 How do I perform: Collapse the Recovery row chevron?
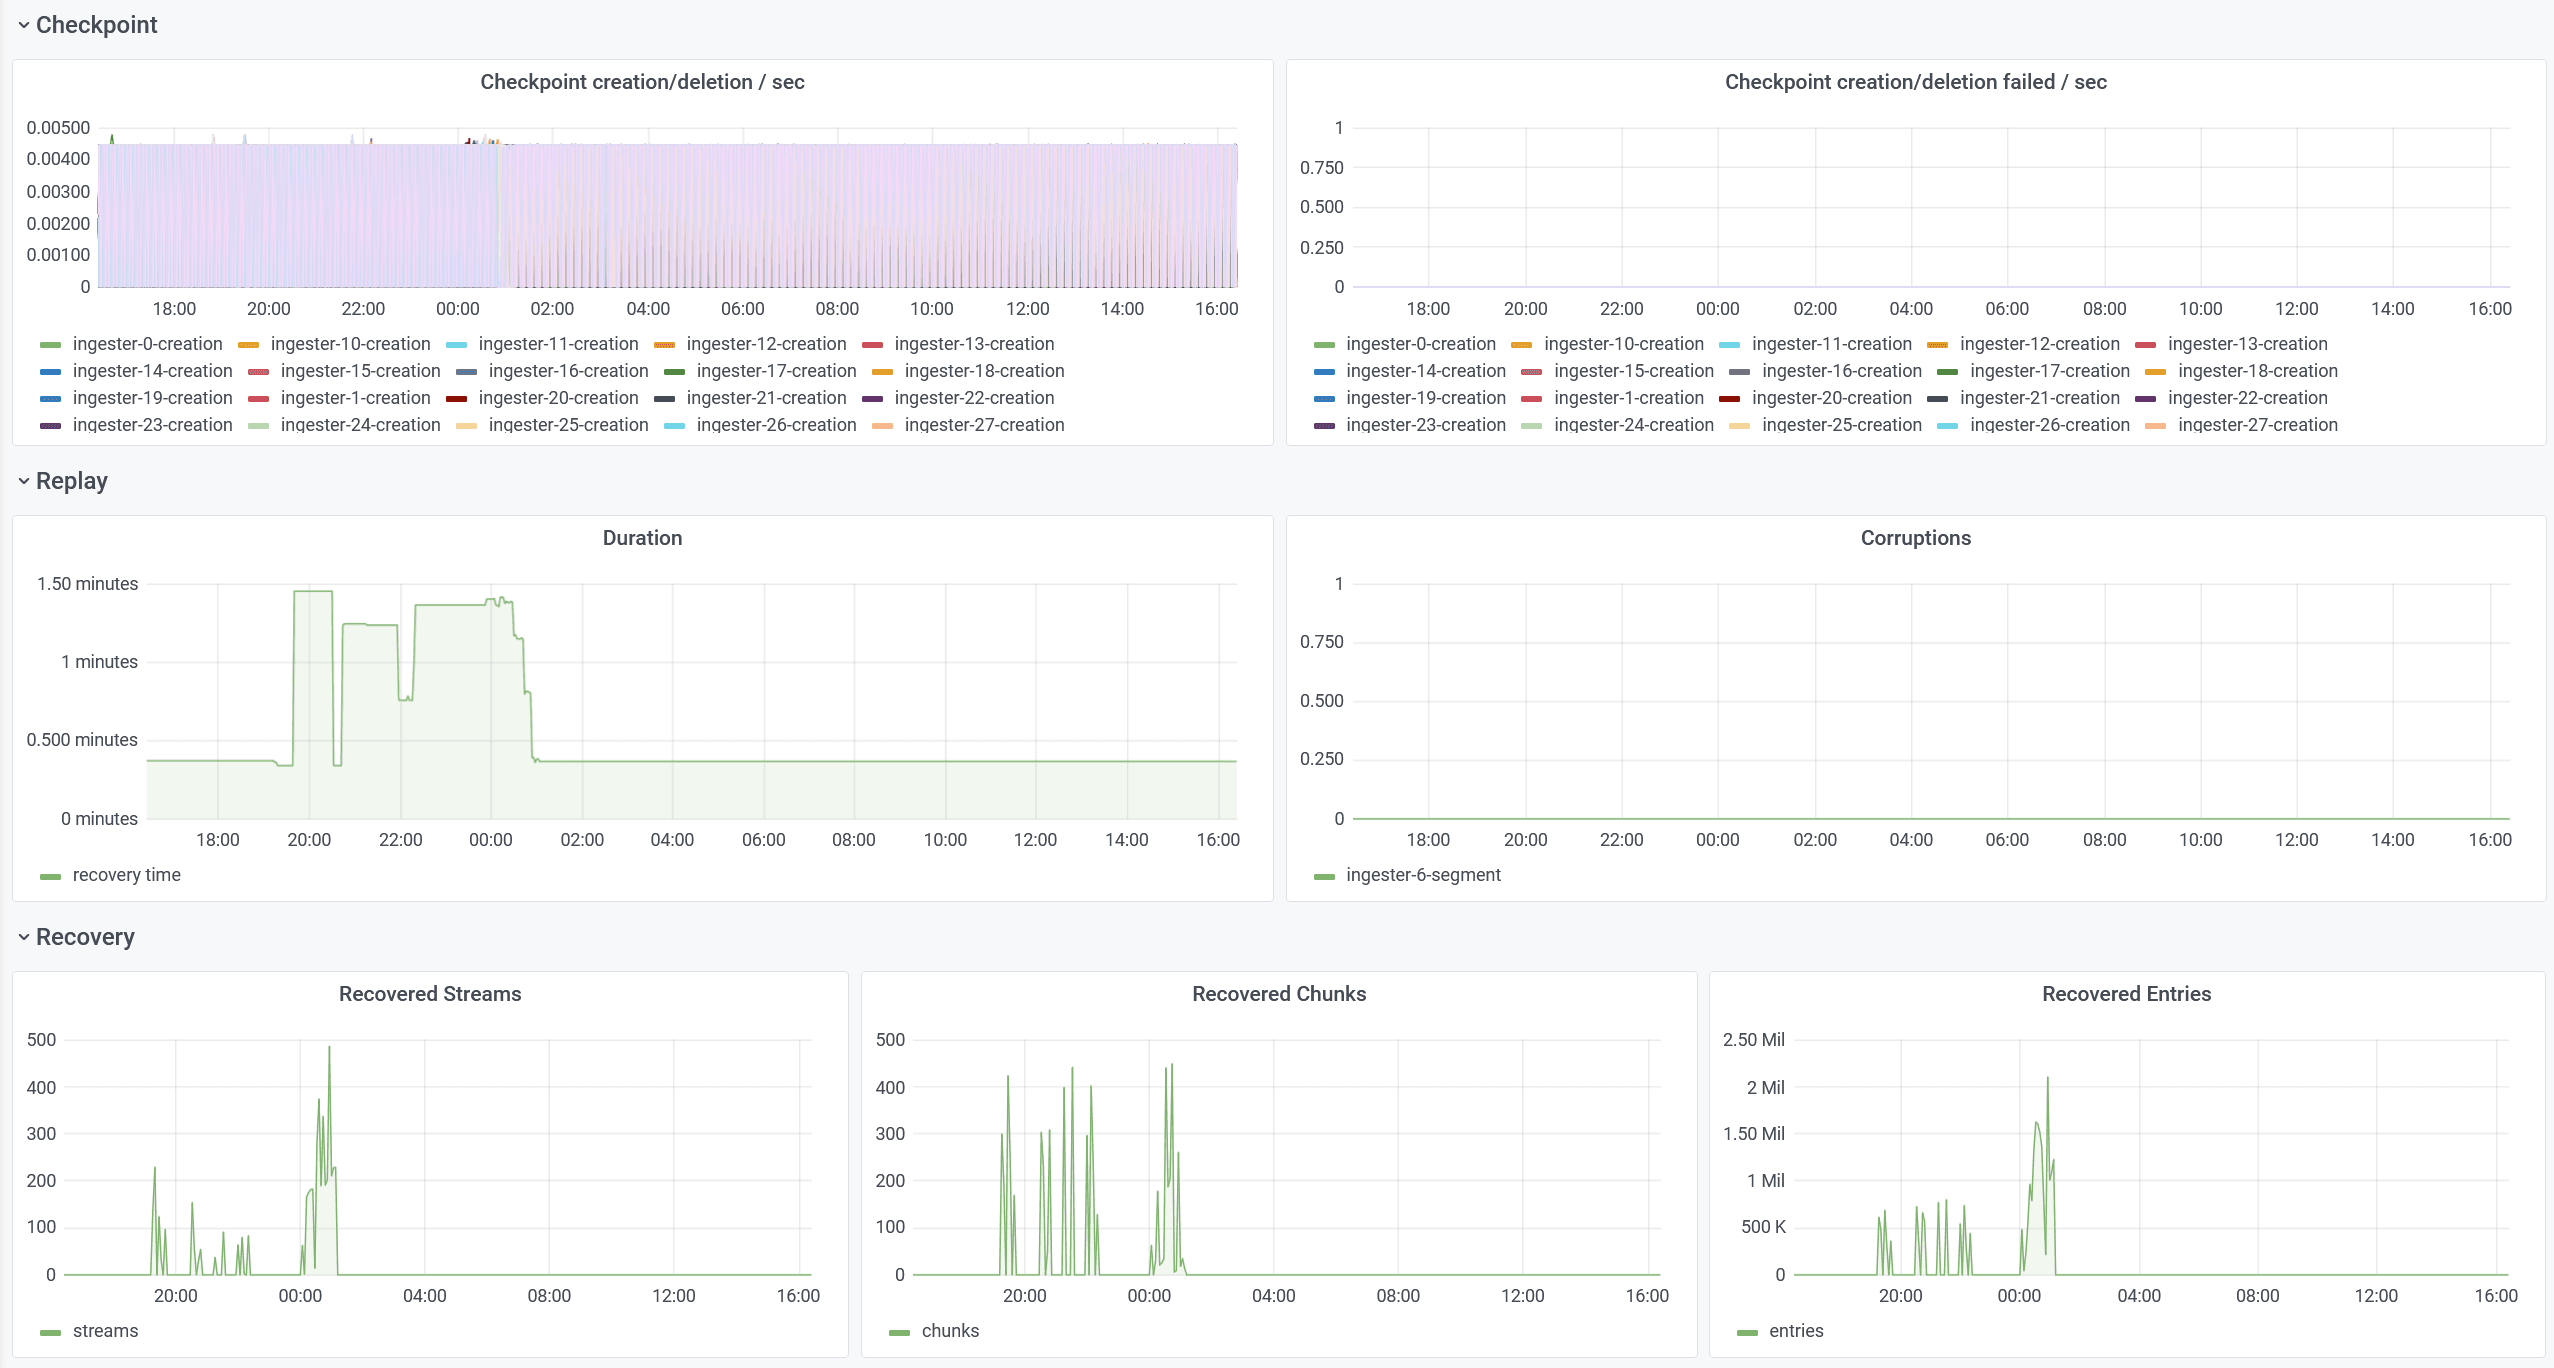(24, 937)
